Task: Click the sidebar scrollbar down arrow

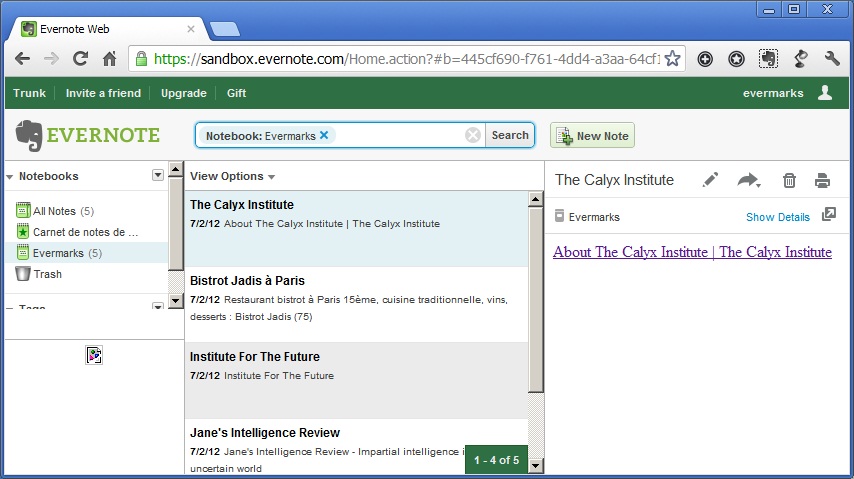Action: pos(175,300)
